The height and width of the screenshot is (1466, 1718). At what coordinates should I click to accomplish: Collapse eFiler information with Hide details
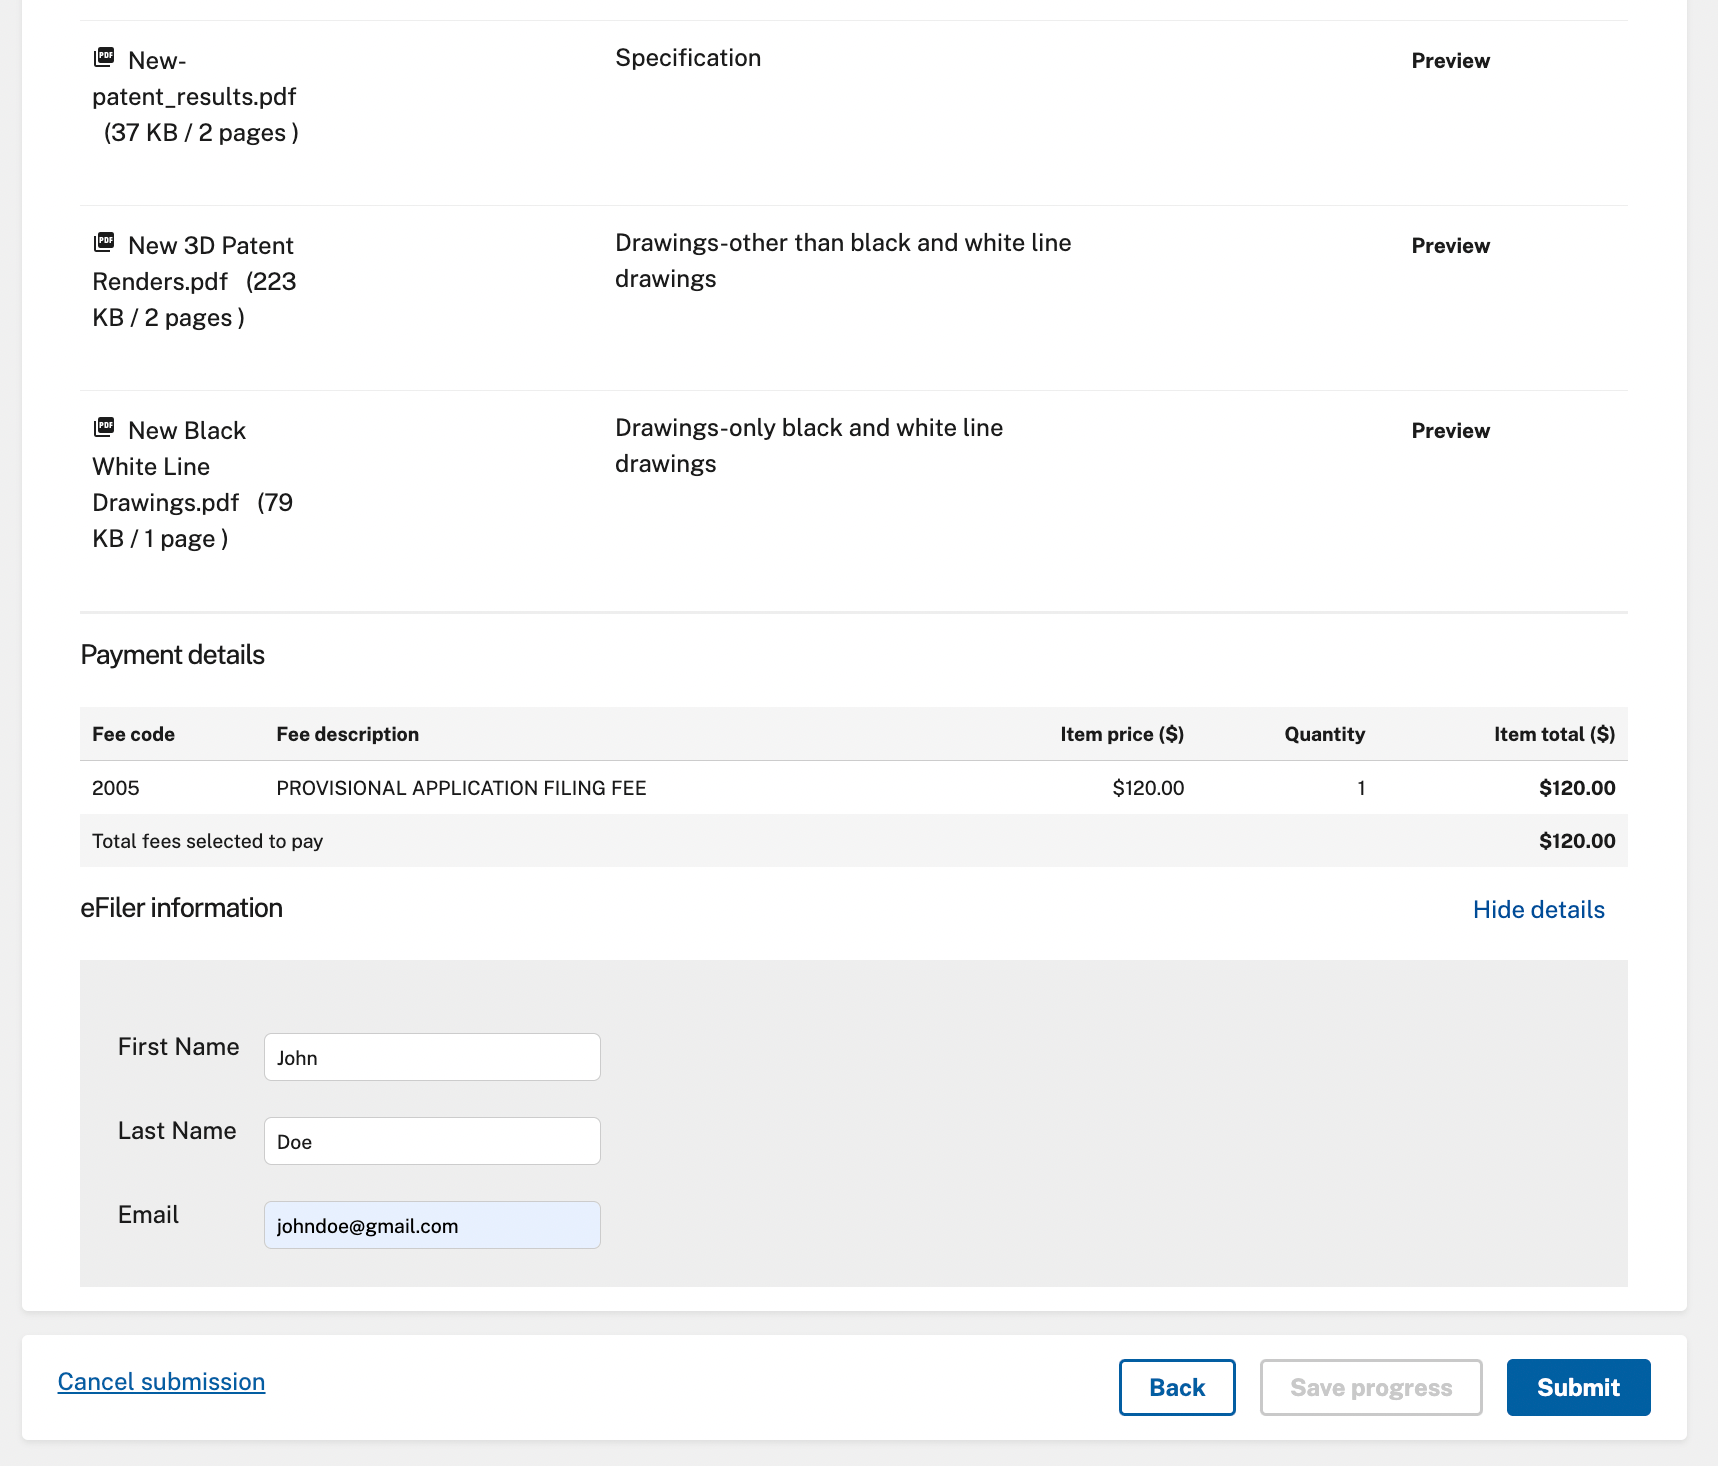tap(1538, 910)
